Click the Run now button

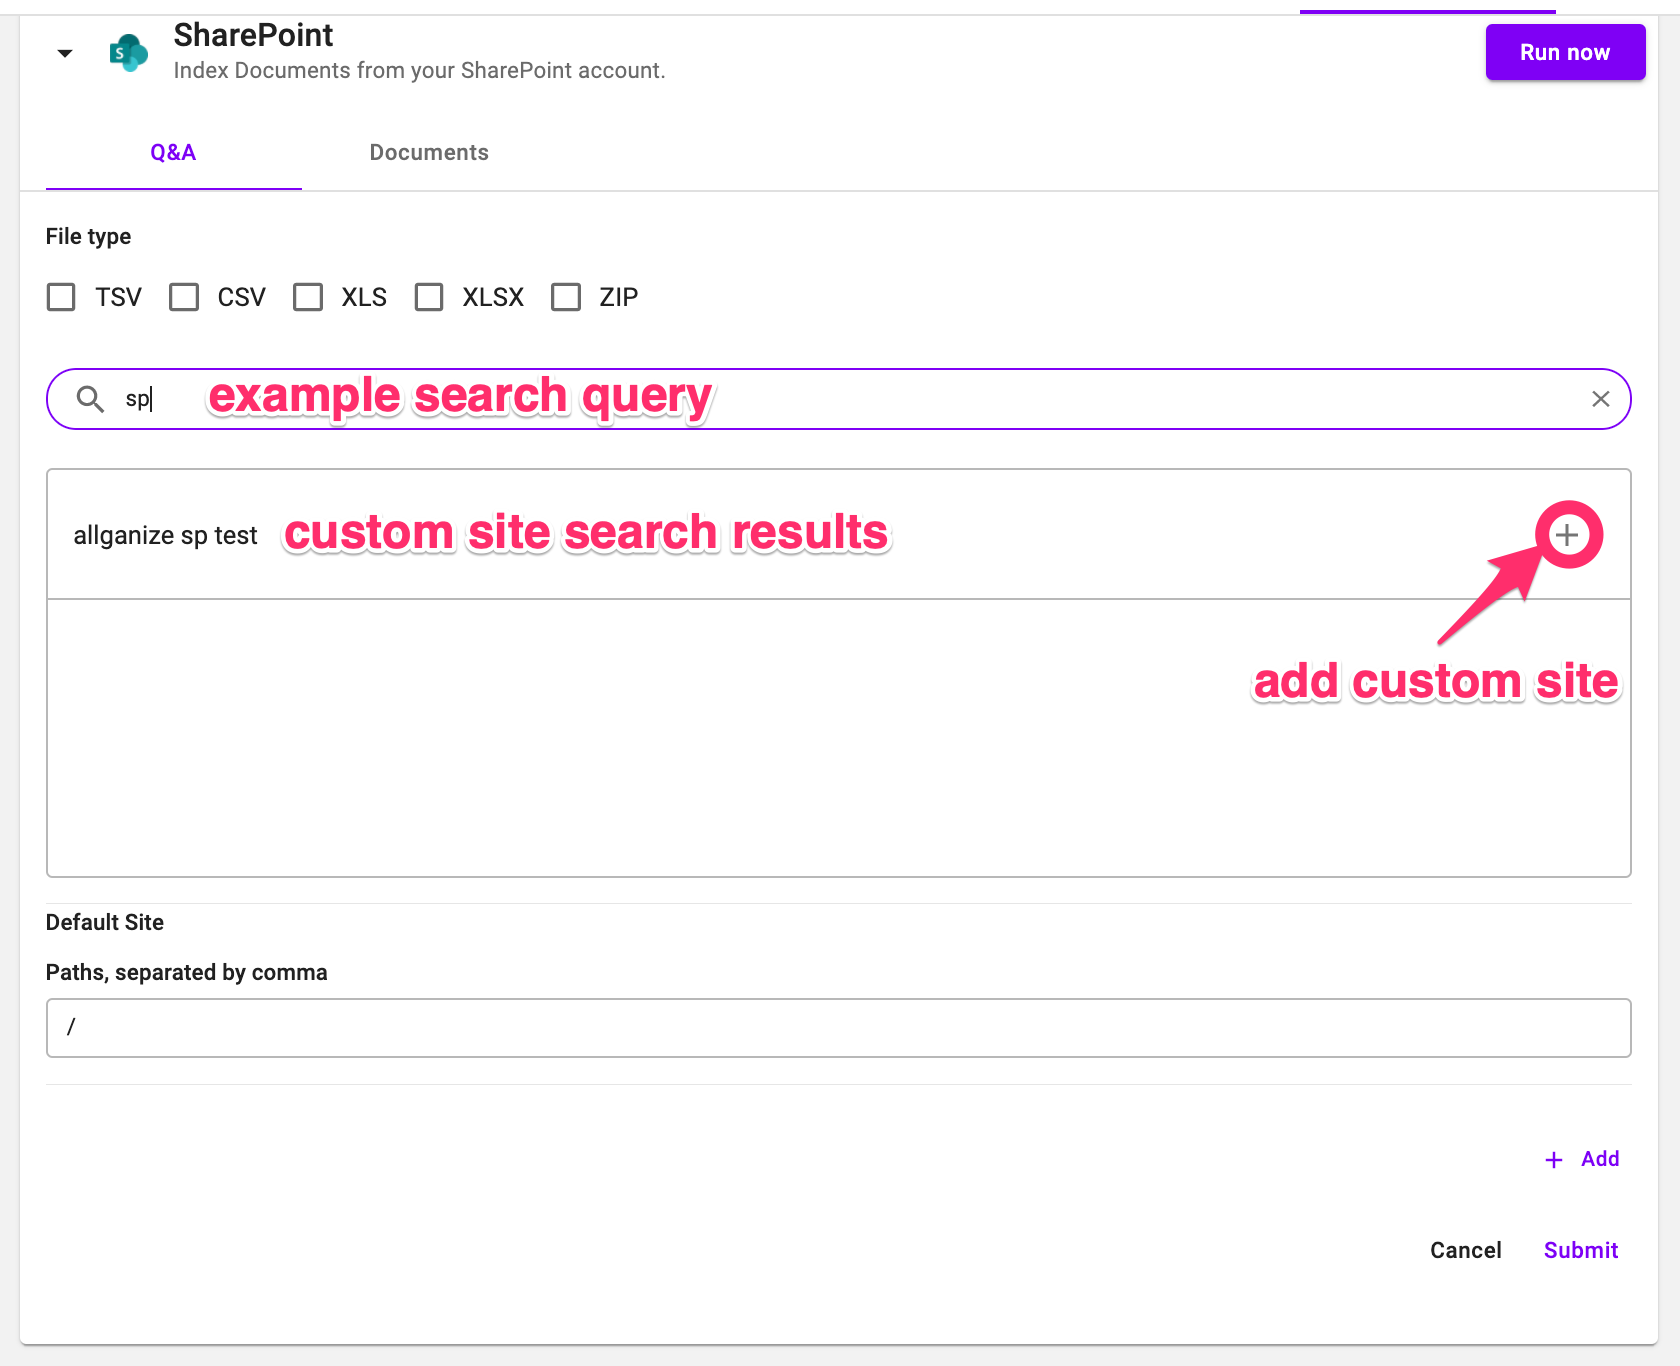[x=1565, y=52]
